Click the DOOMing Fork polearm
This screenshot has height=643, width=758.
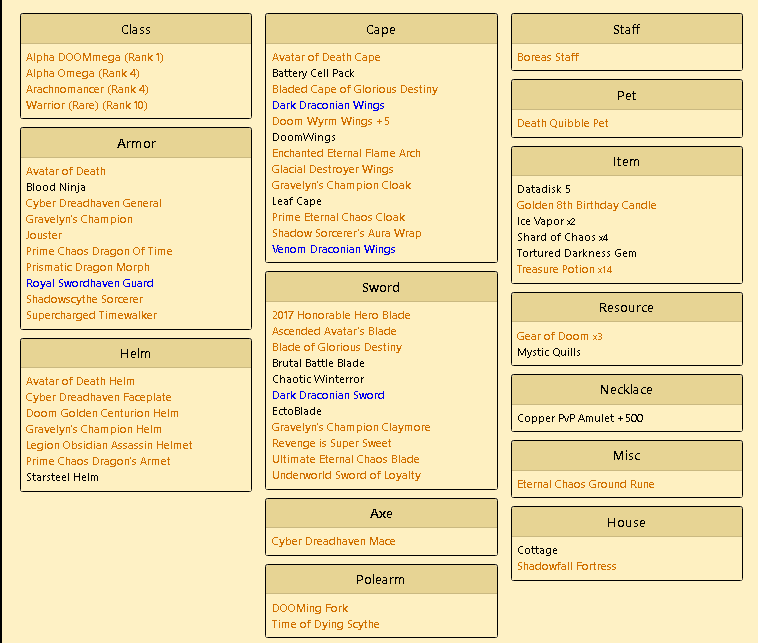[x=310, y=608]
